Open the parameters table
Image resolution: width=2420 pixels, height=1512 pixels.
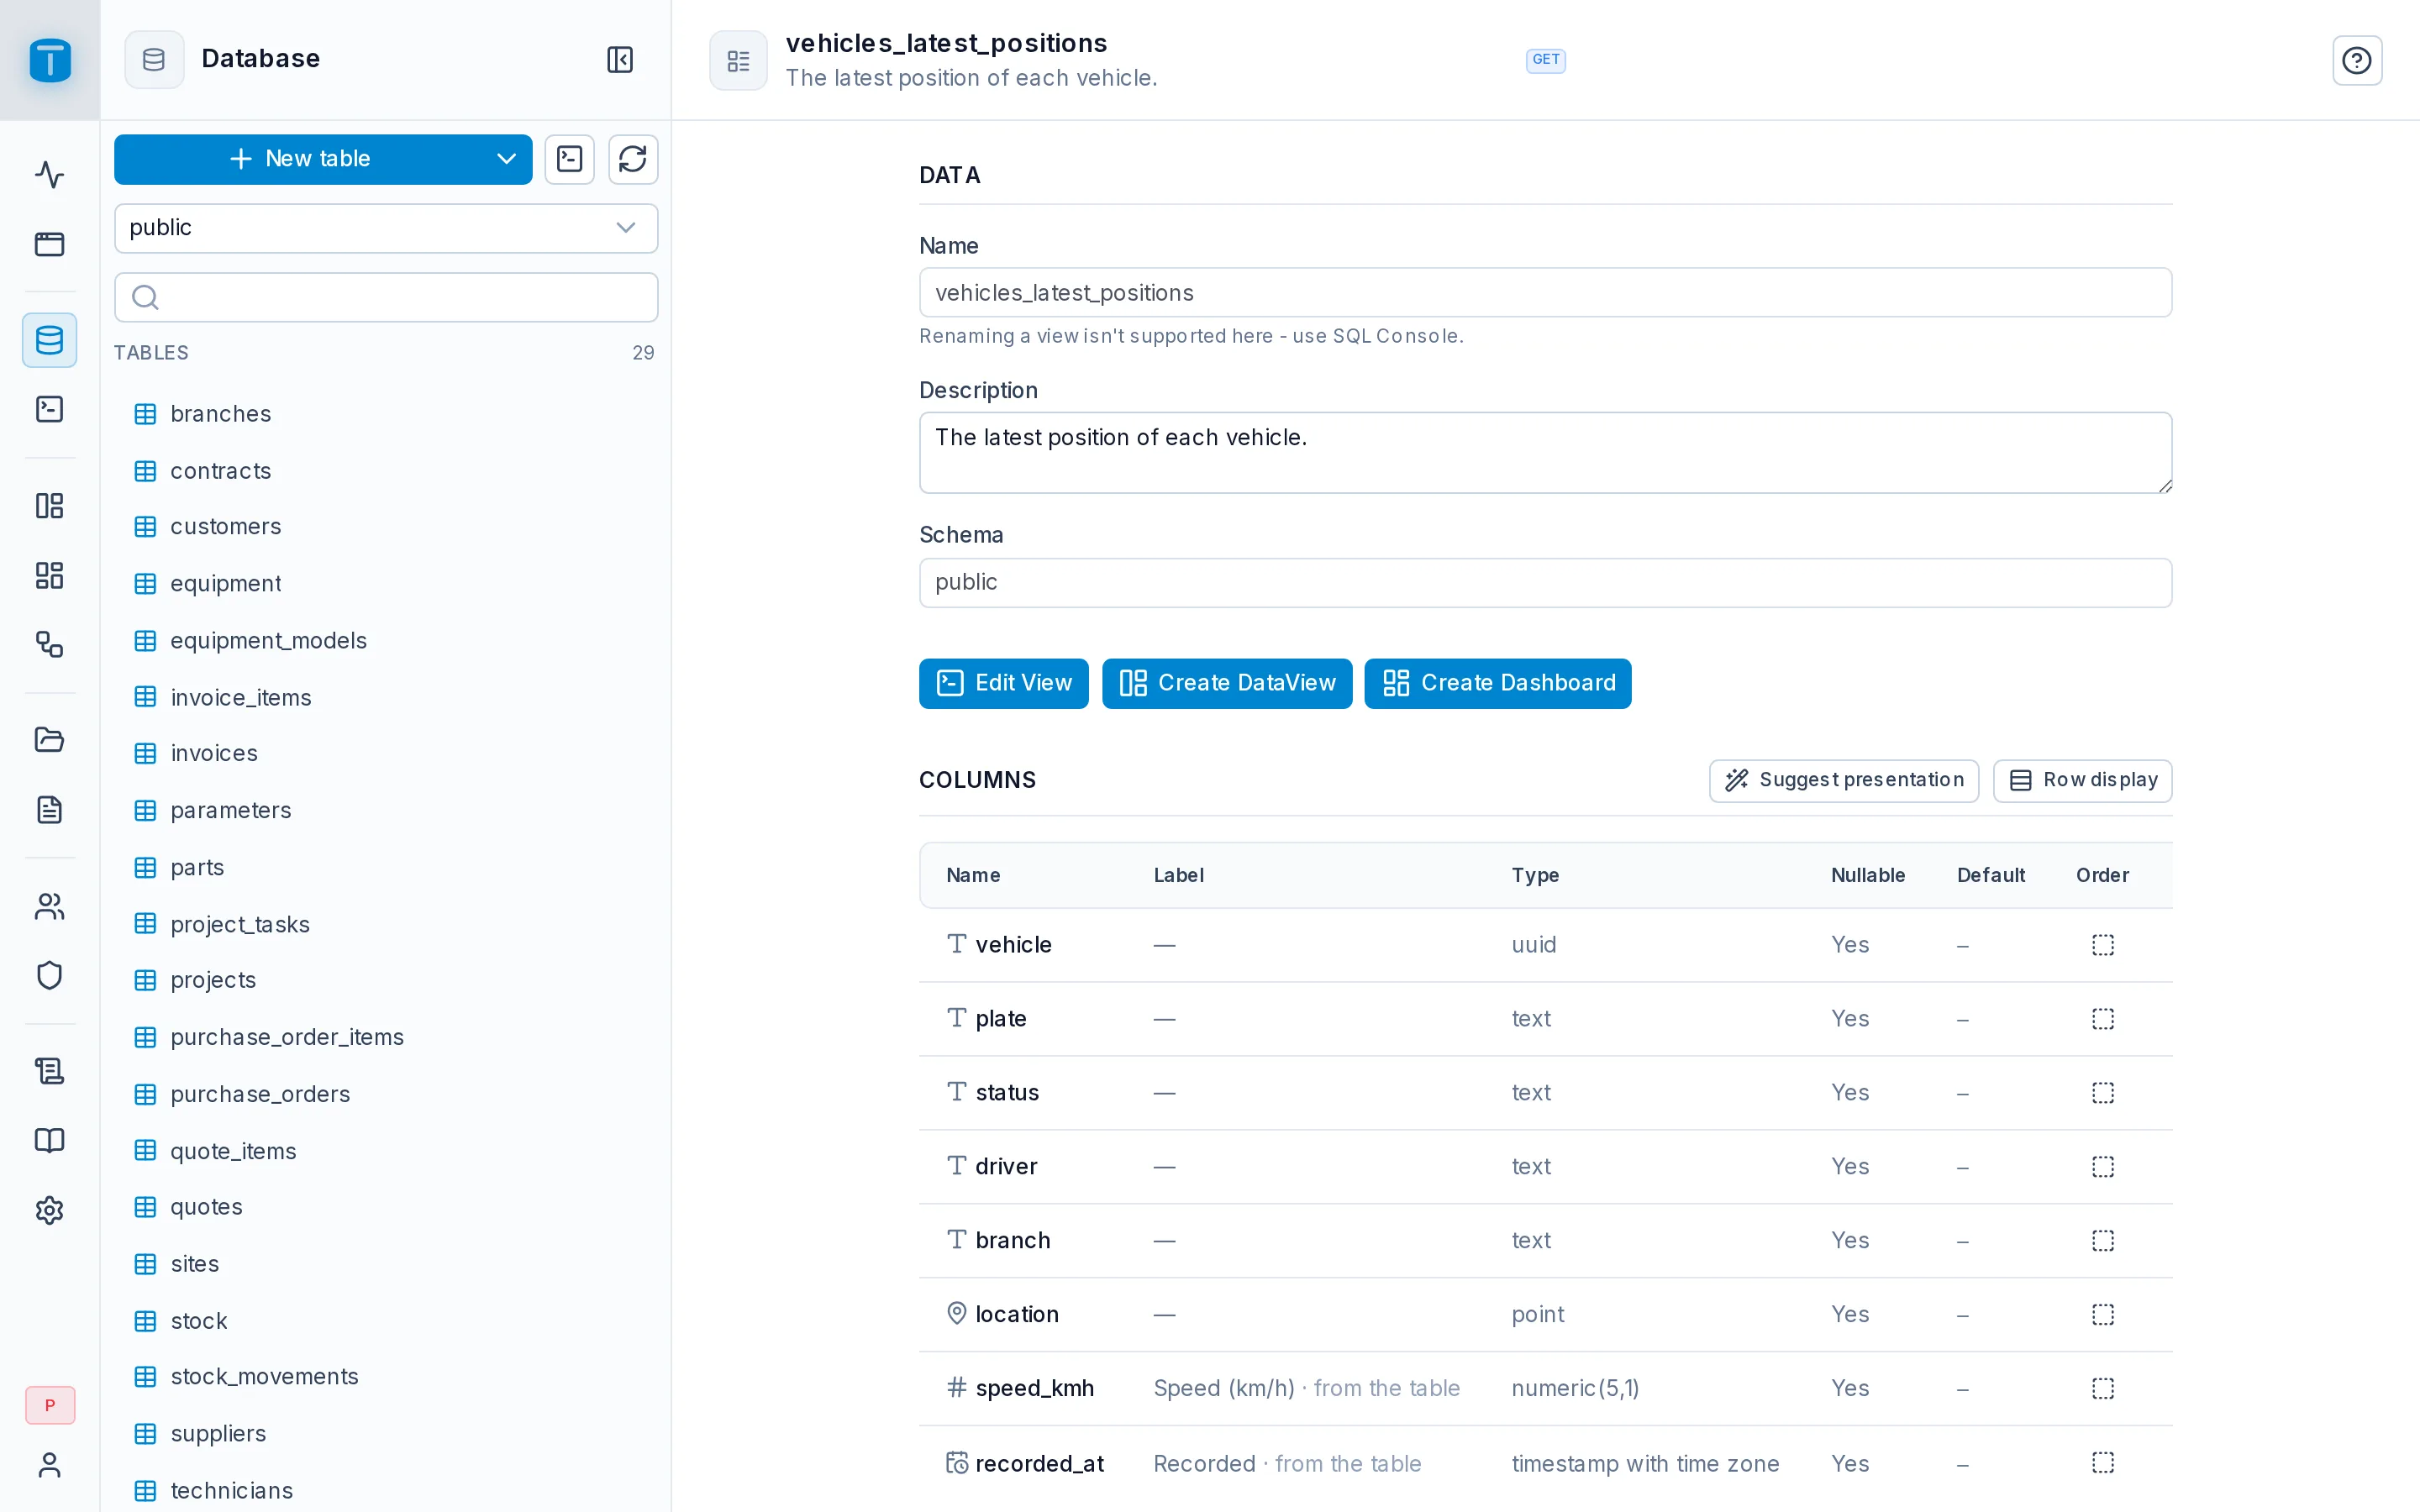coord(386,811)
